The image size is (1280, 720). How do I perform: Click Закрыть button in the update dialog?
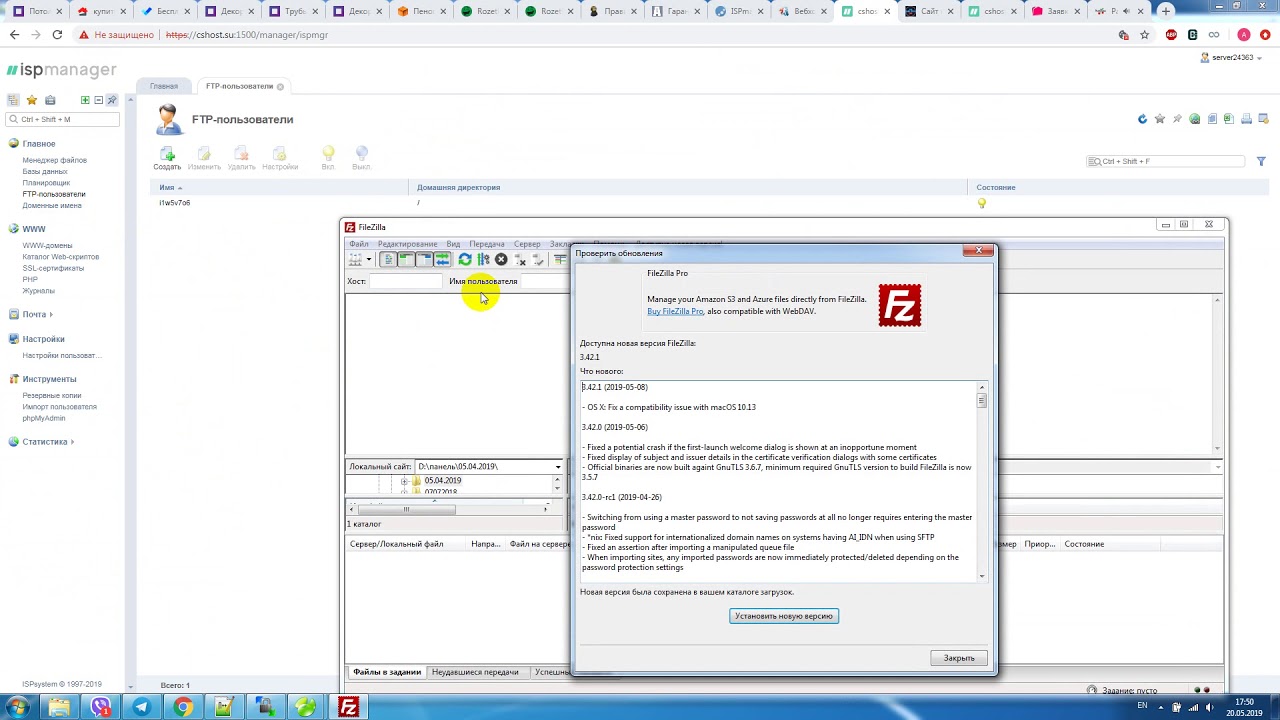coord(959,658)
